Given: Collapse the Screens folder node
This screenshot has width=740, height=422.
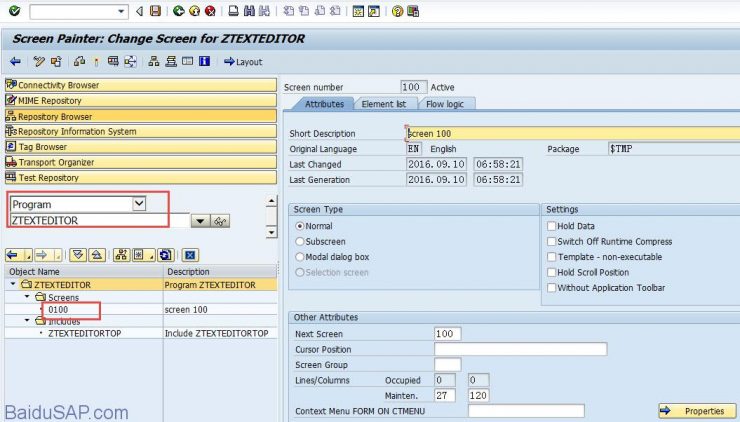Looking at the screenshot, I should (x=27, y=297).
